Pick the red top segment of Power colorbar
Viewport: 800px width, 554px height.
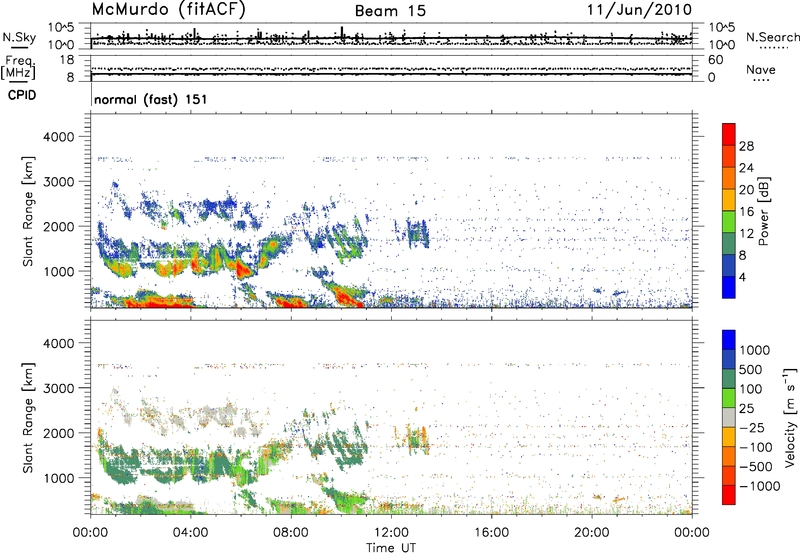click(729, 134)
